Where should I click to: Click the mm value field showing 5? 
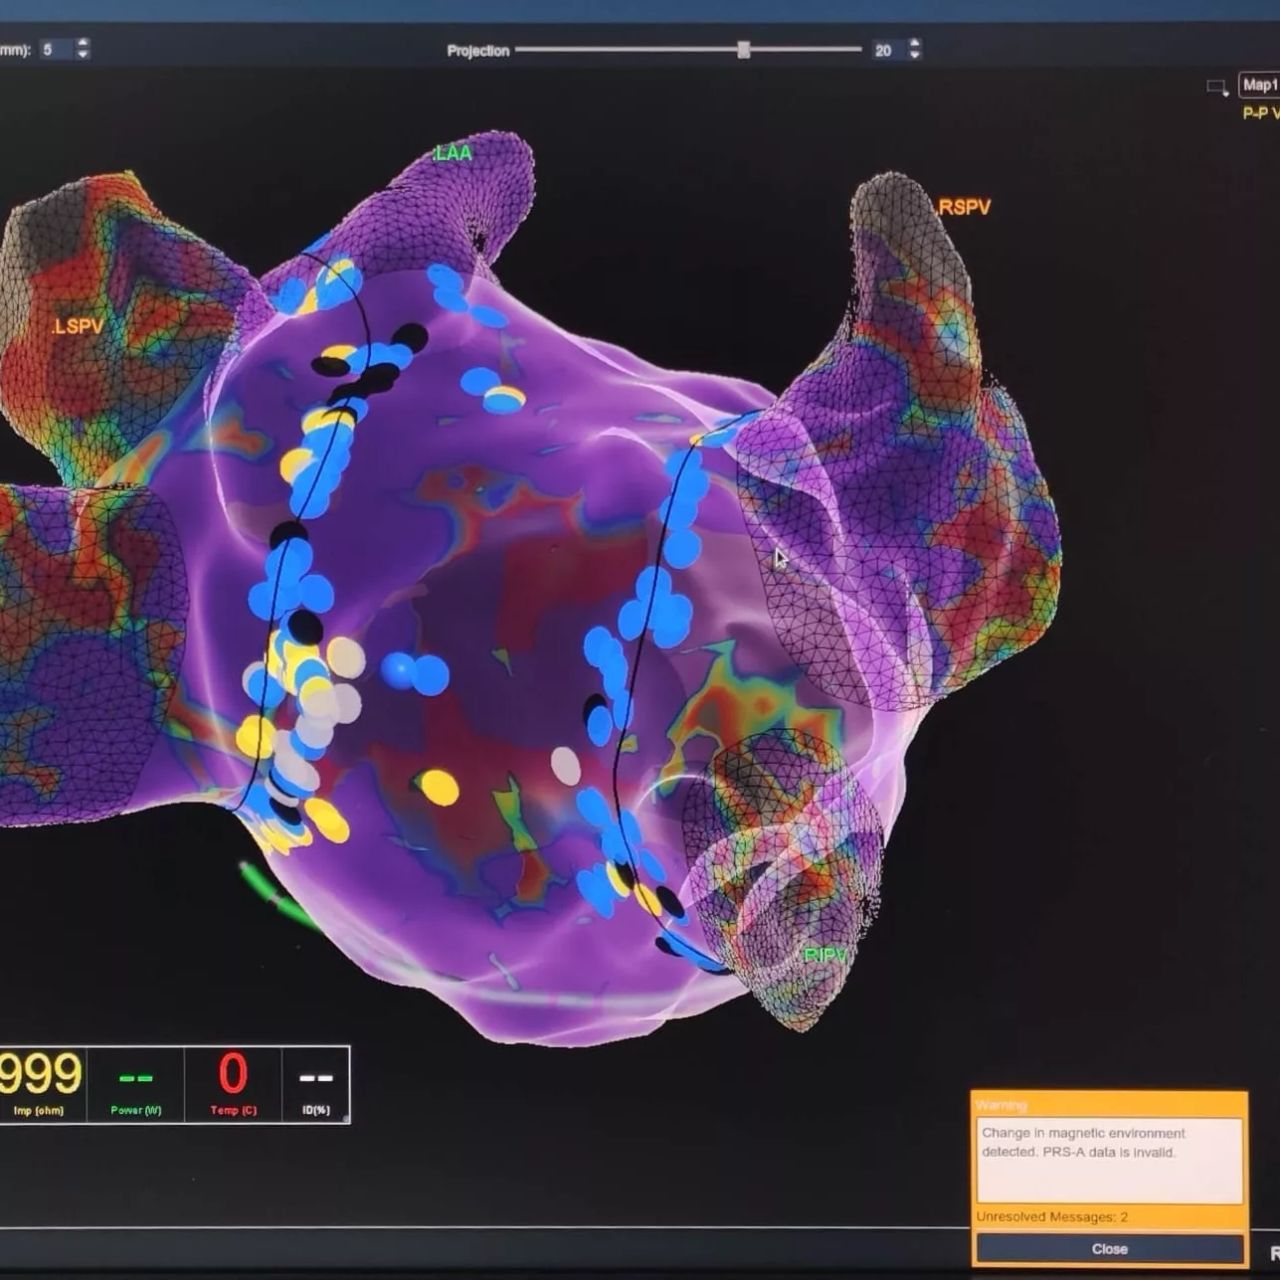tap(54, 49)
